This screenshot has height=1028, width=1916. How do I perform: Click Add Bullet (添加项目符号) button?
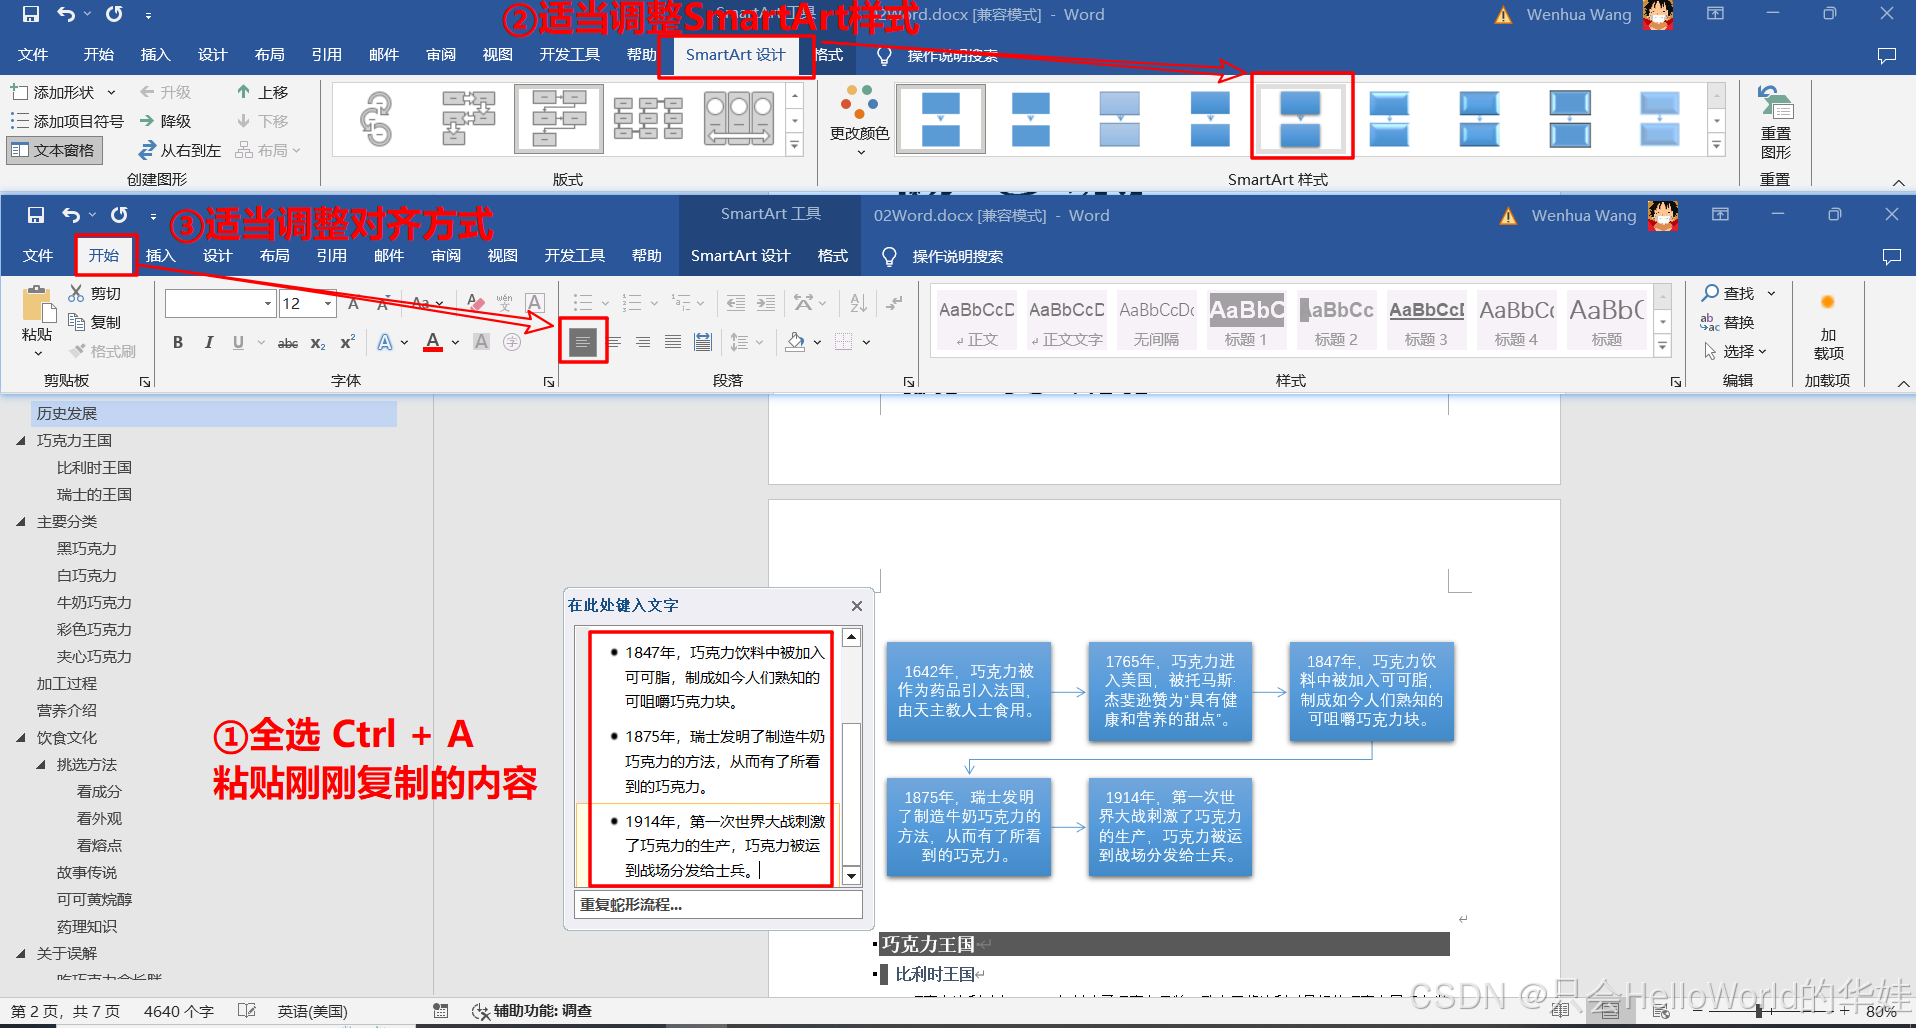point(67,121)
